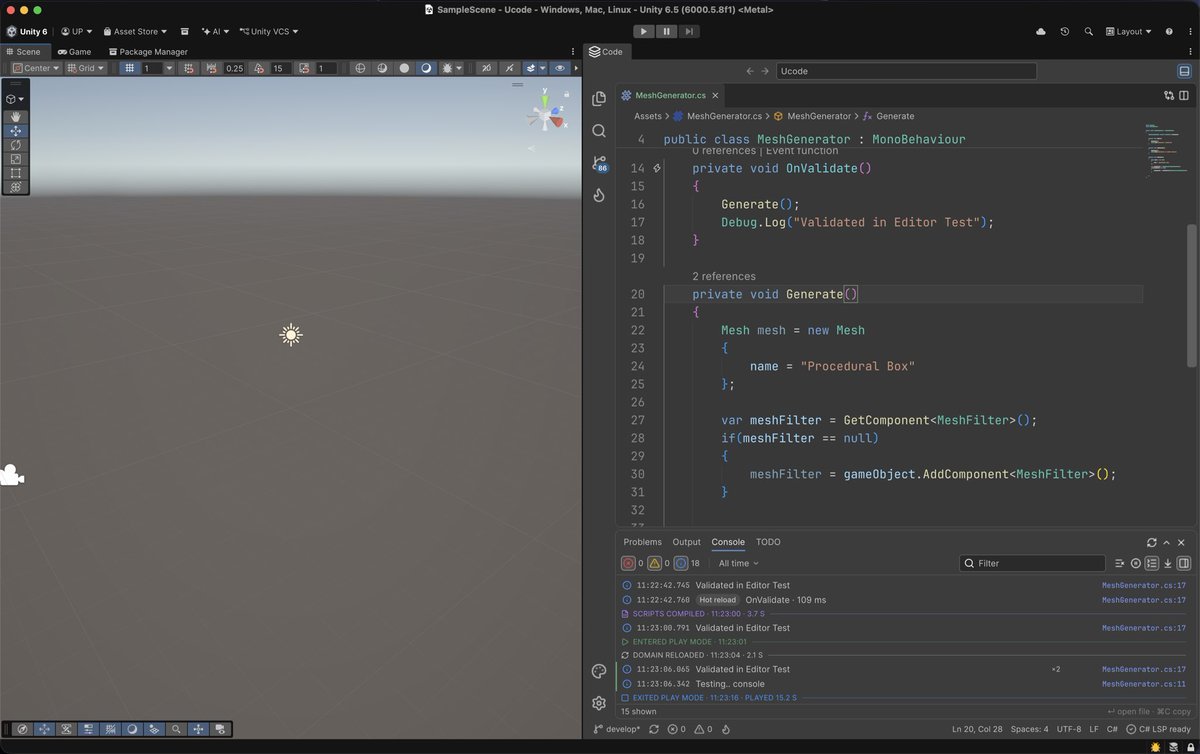Toggle the bottom panel layout button
The width and height of the screenshot is (1200, 754).
pos(1184,71)
